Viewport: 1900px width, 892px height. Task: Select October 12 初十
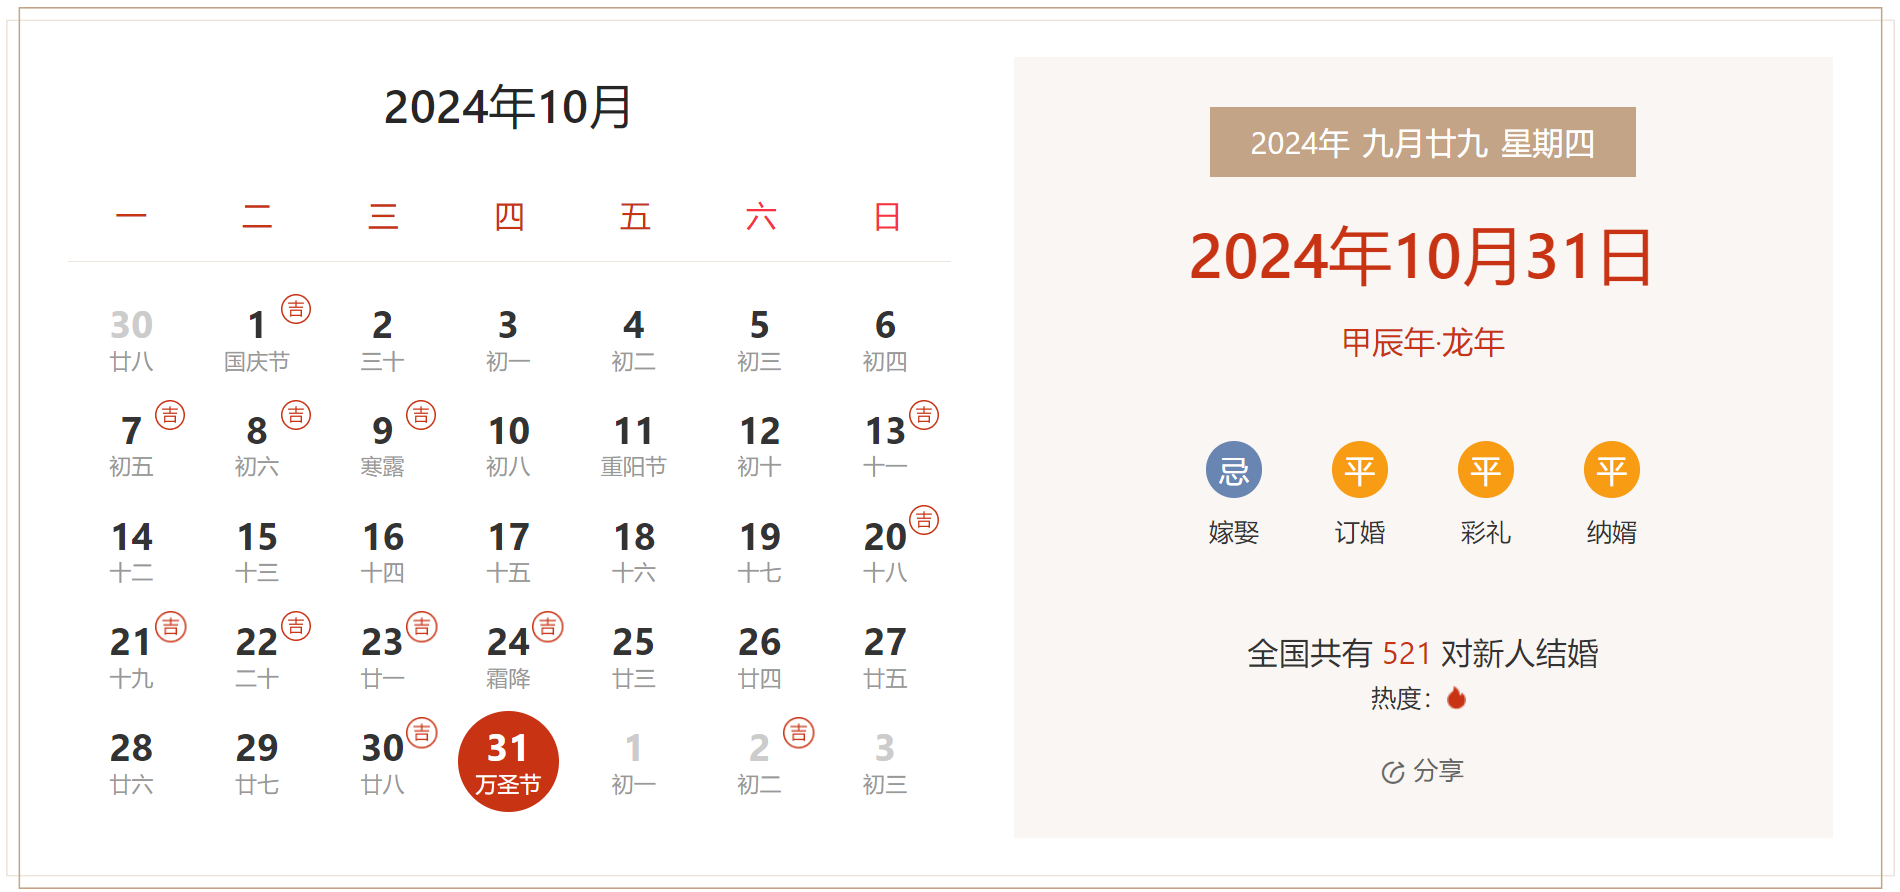pyautogui.click(x=760, y=446)
